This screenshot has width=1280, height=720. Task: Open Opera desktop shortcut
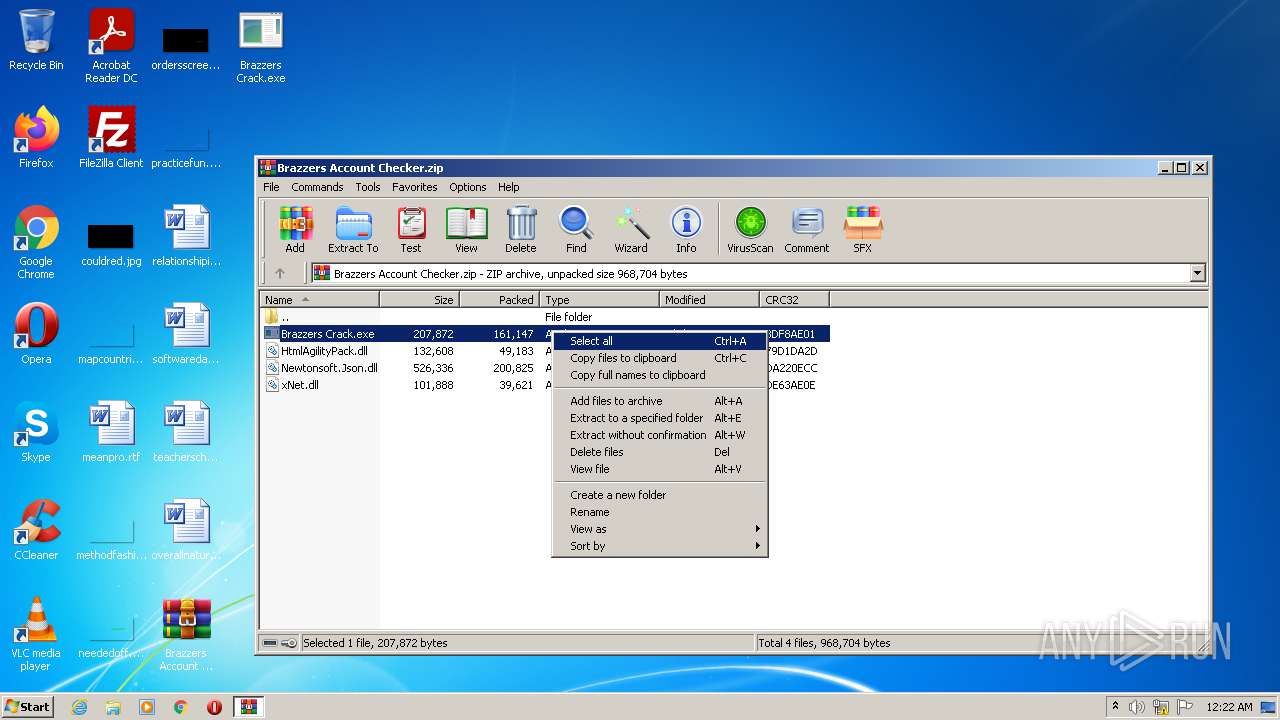pyautogui.click(x=36, y=334)
